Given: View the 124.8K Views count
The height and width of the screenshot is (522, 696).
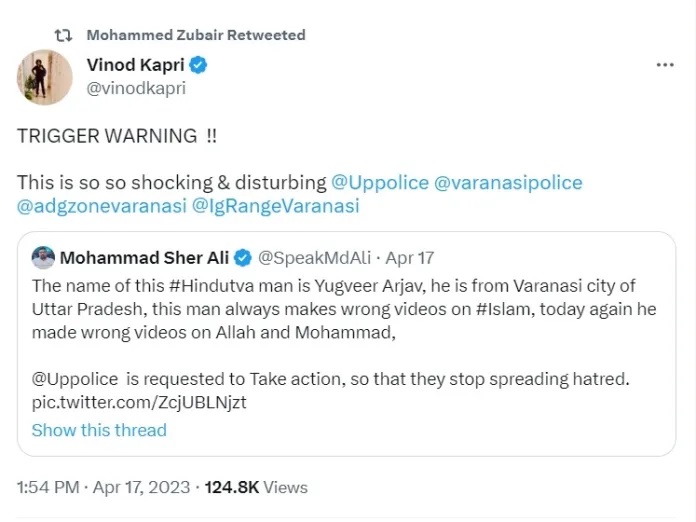Looking at the screenshot, I should 256,488.
